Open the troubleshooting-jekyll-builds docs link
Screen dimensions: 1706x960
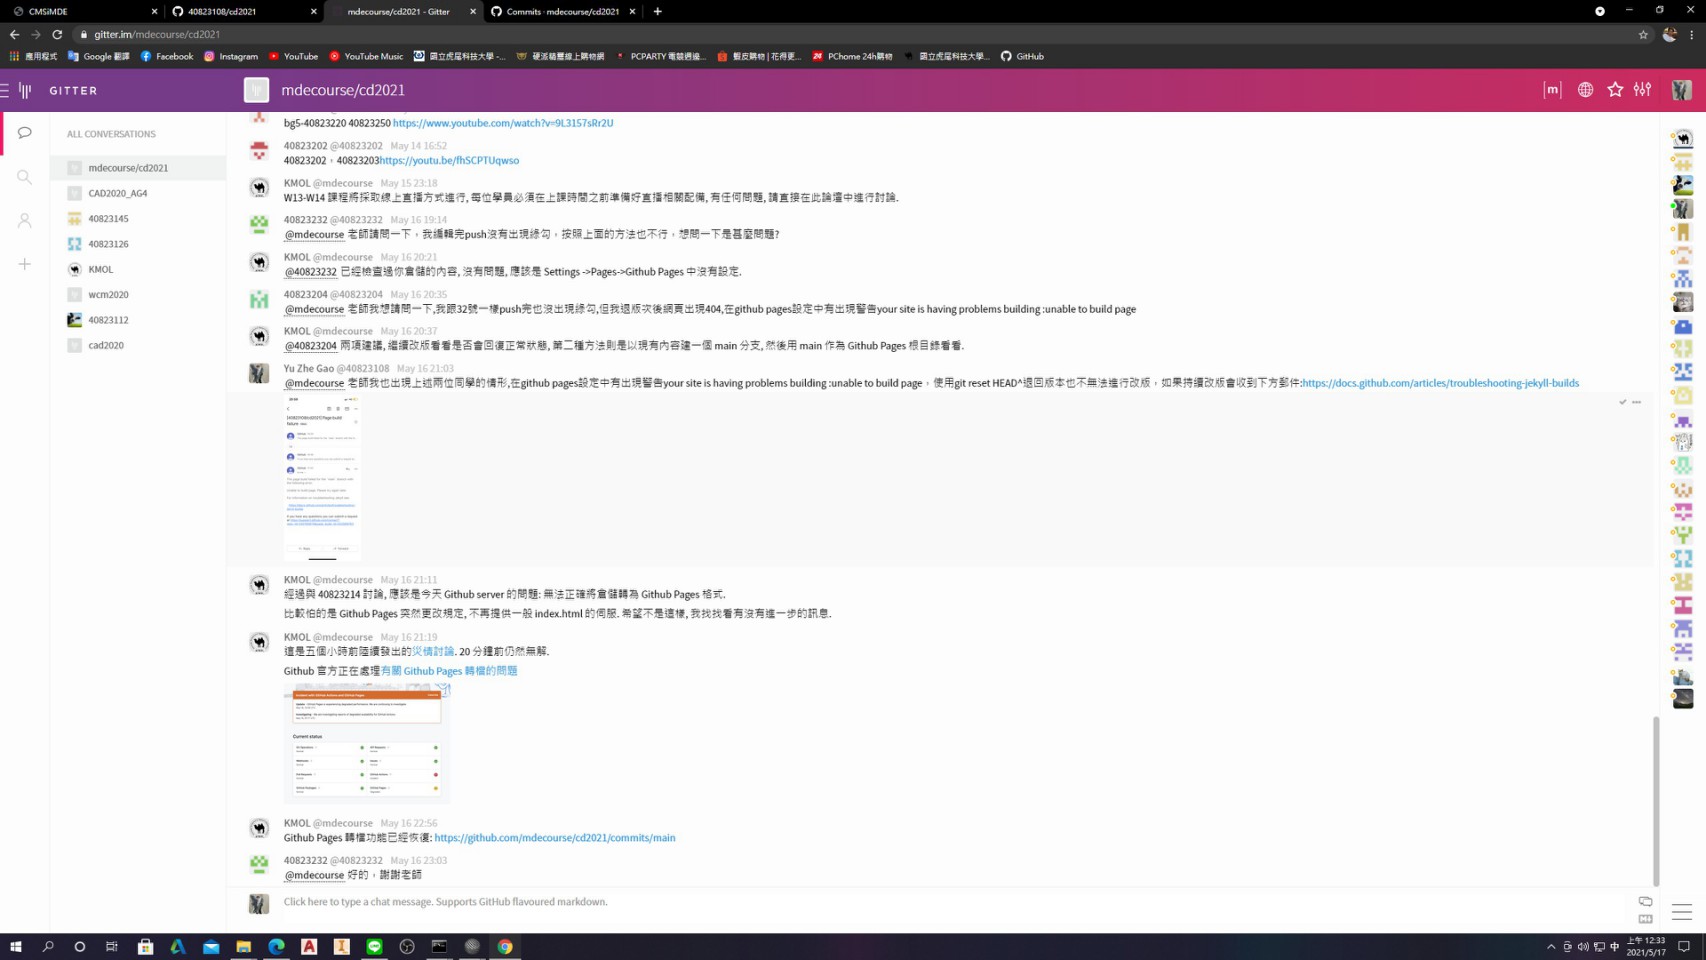[1440, 383]
